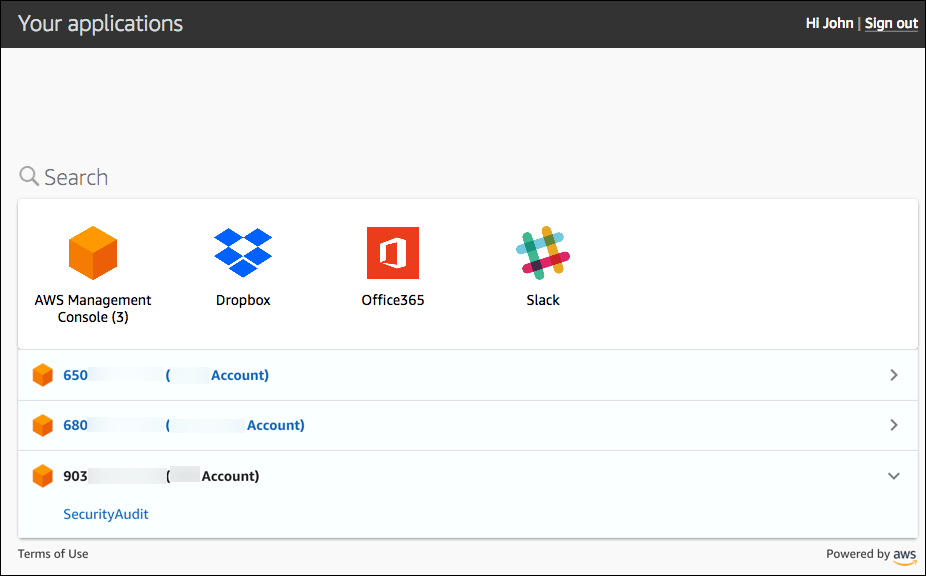Collapse the account 903 row
This screenshot has height=576, width=926.
click(x=893, y=476)
